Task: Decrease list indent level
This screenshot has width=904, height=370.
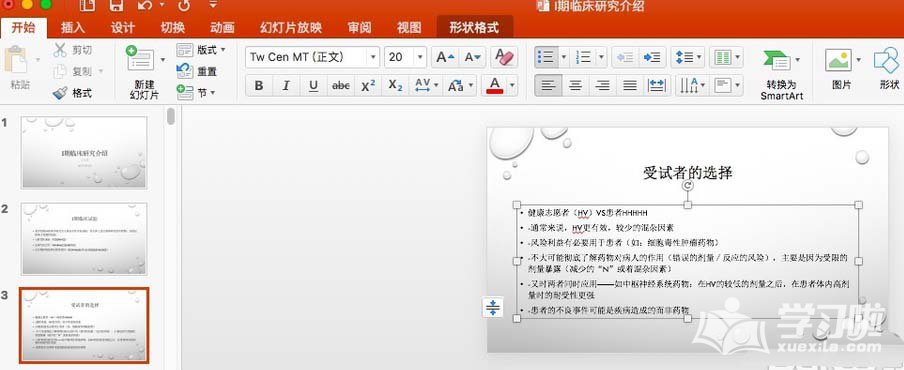Action: click(x=625, y=57)
